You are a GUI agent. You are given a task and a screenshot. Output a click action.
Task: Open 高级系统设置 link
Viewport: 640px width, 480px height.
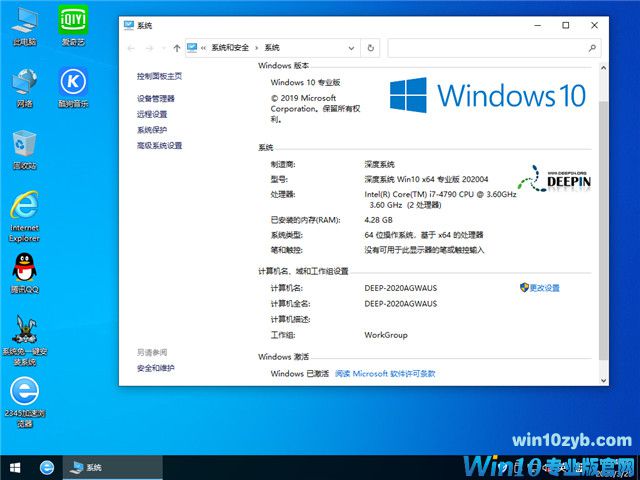point(159,145)
